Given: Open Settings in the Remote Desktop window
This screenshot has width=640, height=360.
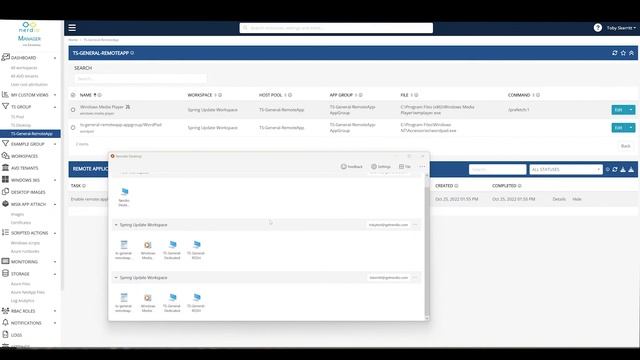Looking at the screenshot, I should (380, 167).
